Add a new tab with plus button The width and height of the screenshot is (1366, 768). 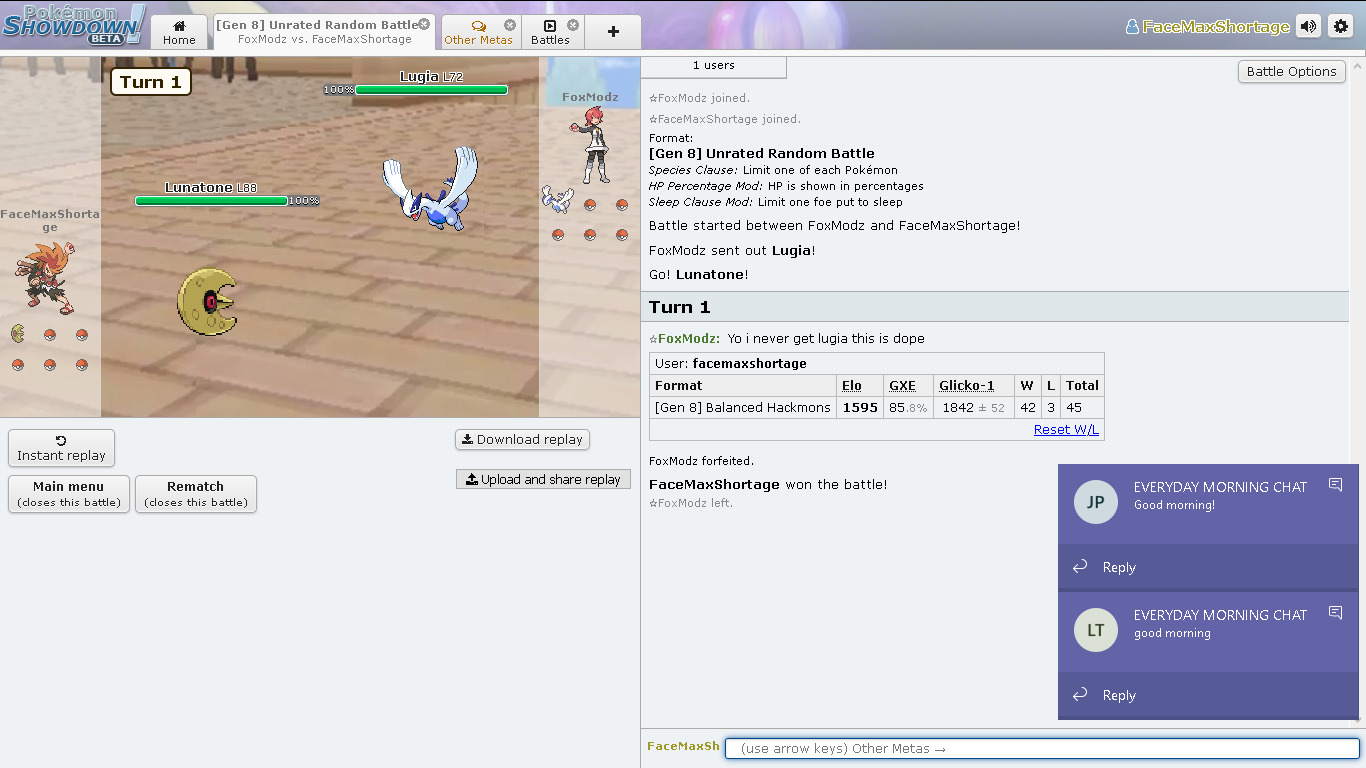pyautogui.click(x=613, y=32)
